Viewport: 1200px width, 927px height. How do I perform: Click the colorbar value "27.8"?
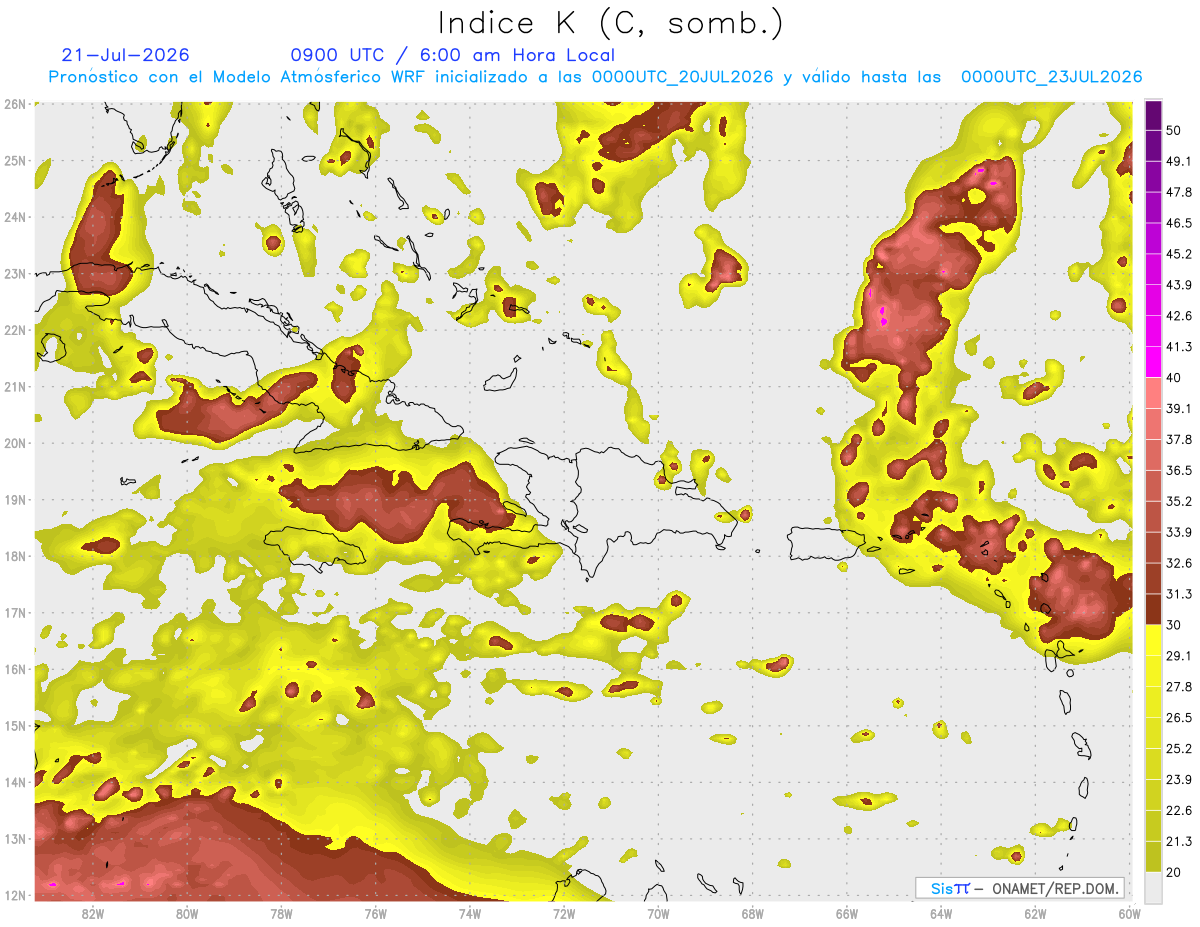pyautogui.click(x=1179, y=687)
